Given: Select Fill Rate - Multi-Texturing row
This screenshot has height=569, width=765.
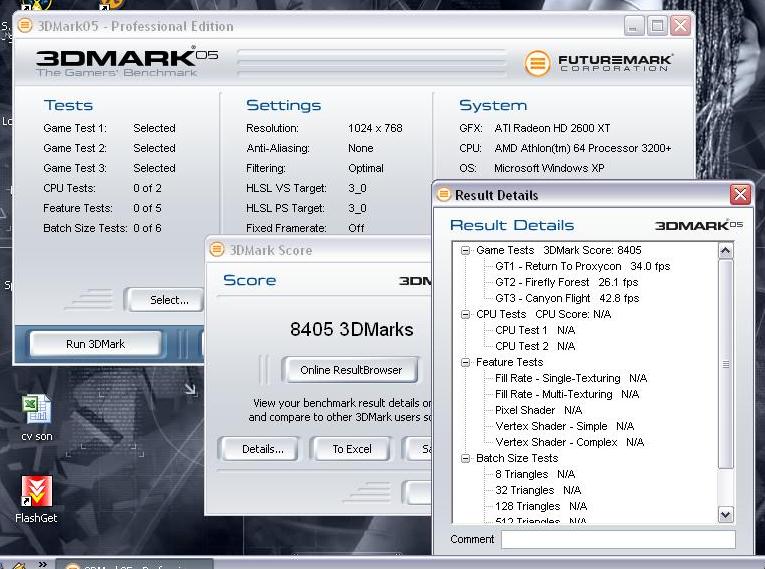Looking at the screenshot, I should pos(567,394).
